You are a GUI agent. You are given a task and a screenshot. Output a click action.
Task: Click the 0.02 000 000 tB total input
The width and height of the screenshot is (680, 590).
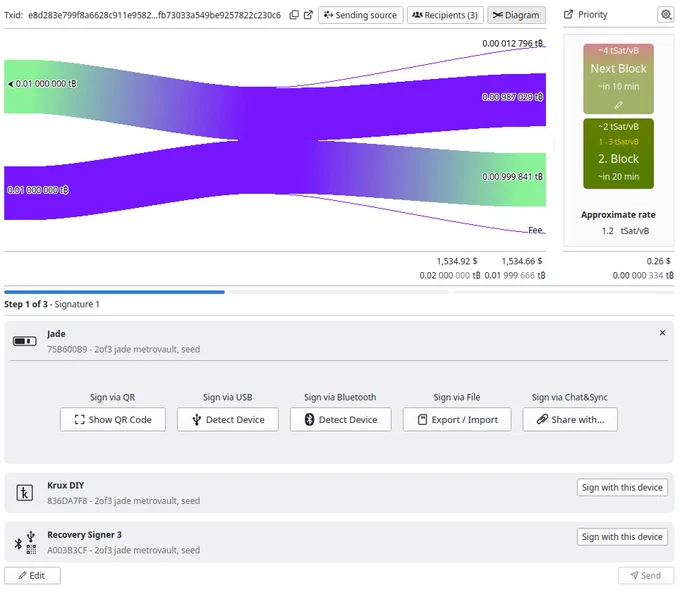[450, 275]
